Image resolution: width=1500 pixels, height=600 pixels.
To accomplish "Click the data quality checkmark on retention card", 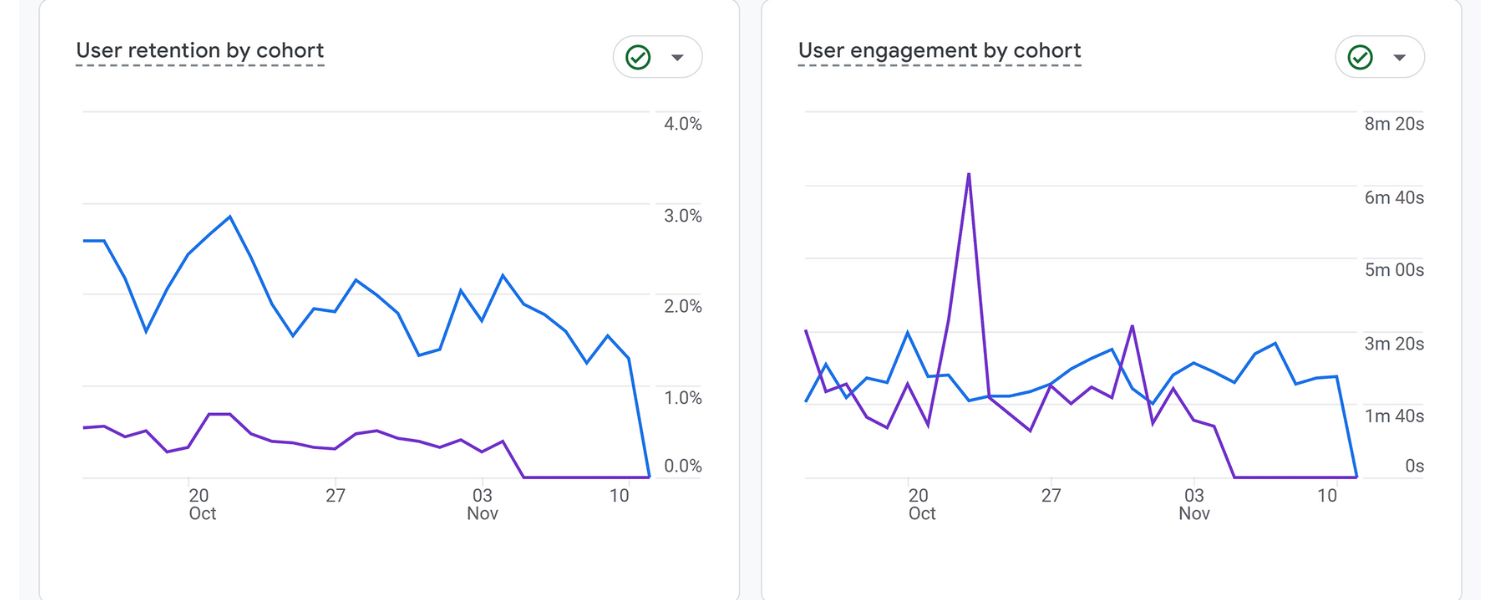I will coord(636,57).
